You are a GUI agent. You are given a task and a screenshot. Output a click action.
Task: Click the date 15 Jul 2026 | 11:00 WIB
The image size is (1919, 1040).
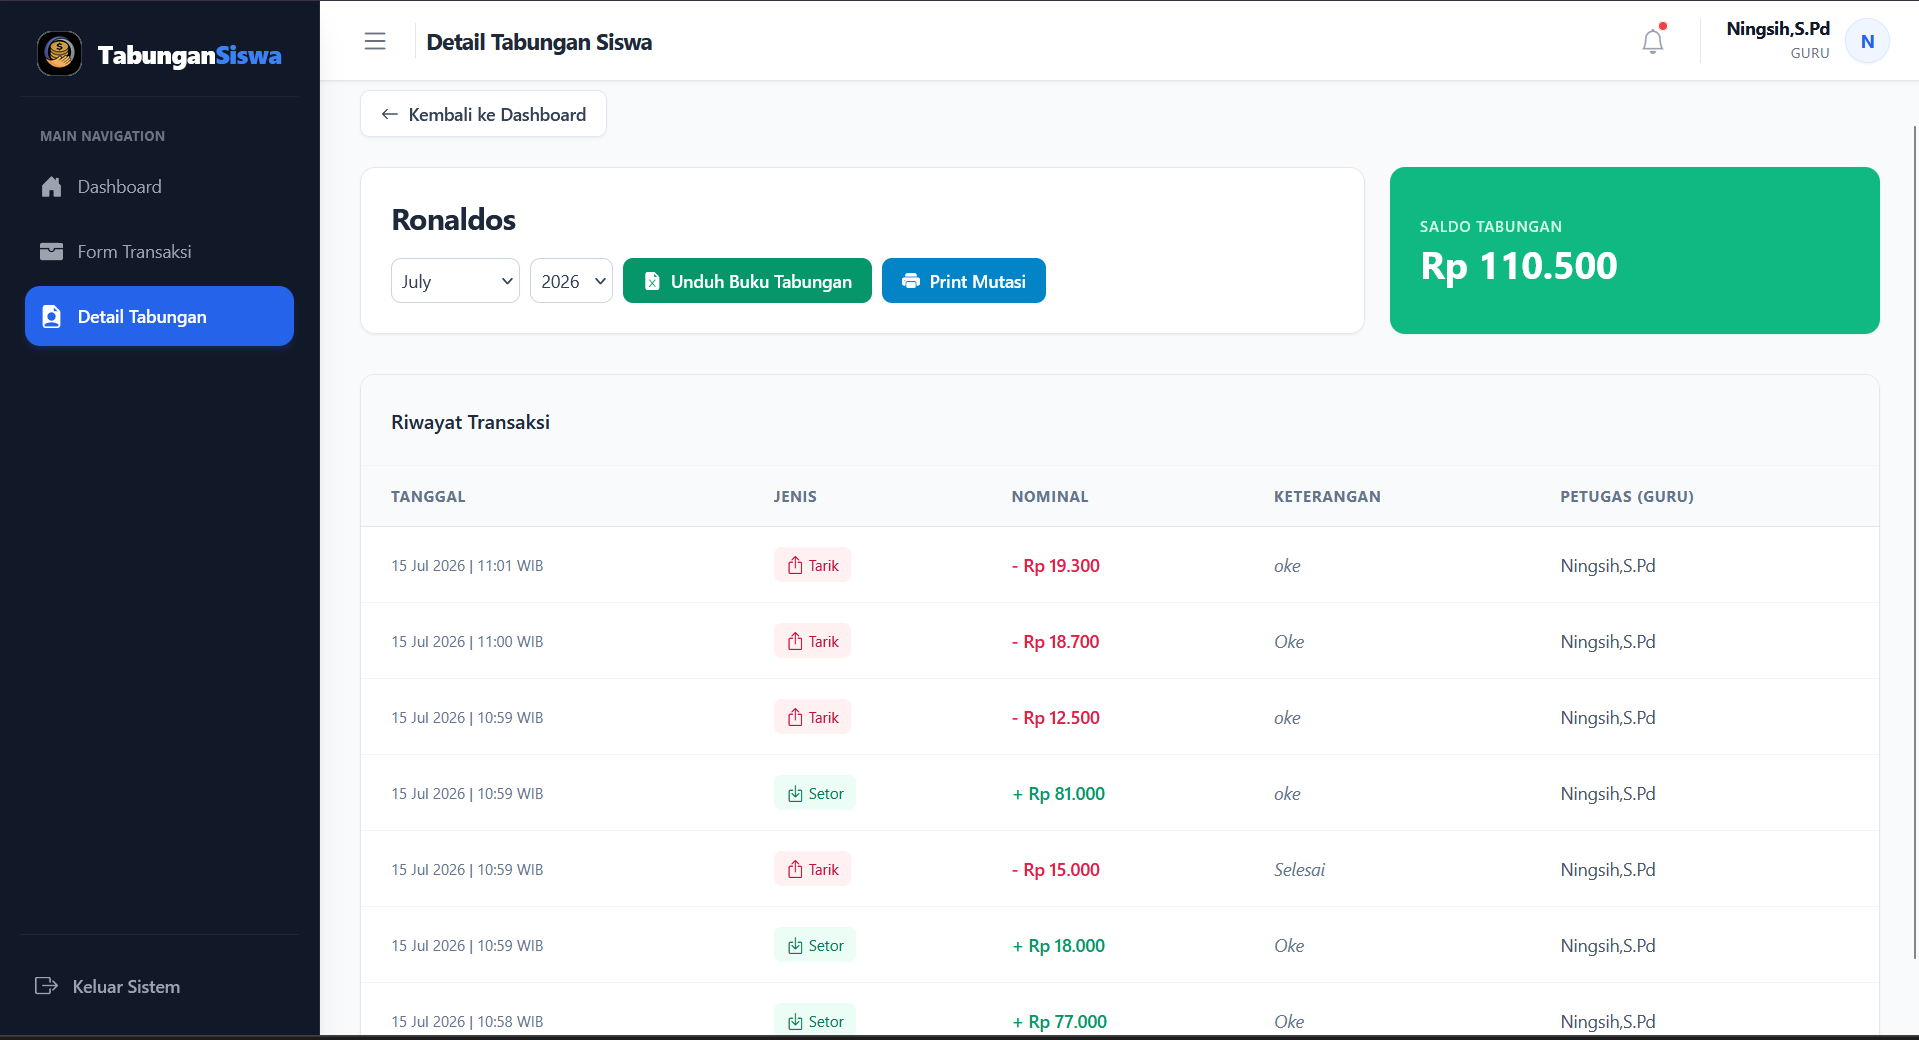[x=467, y=642]
